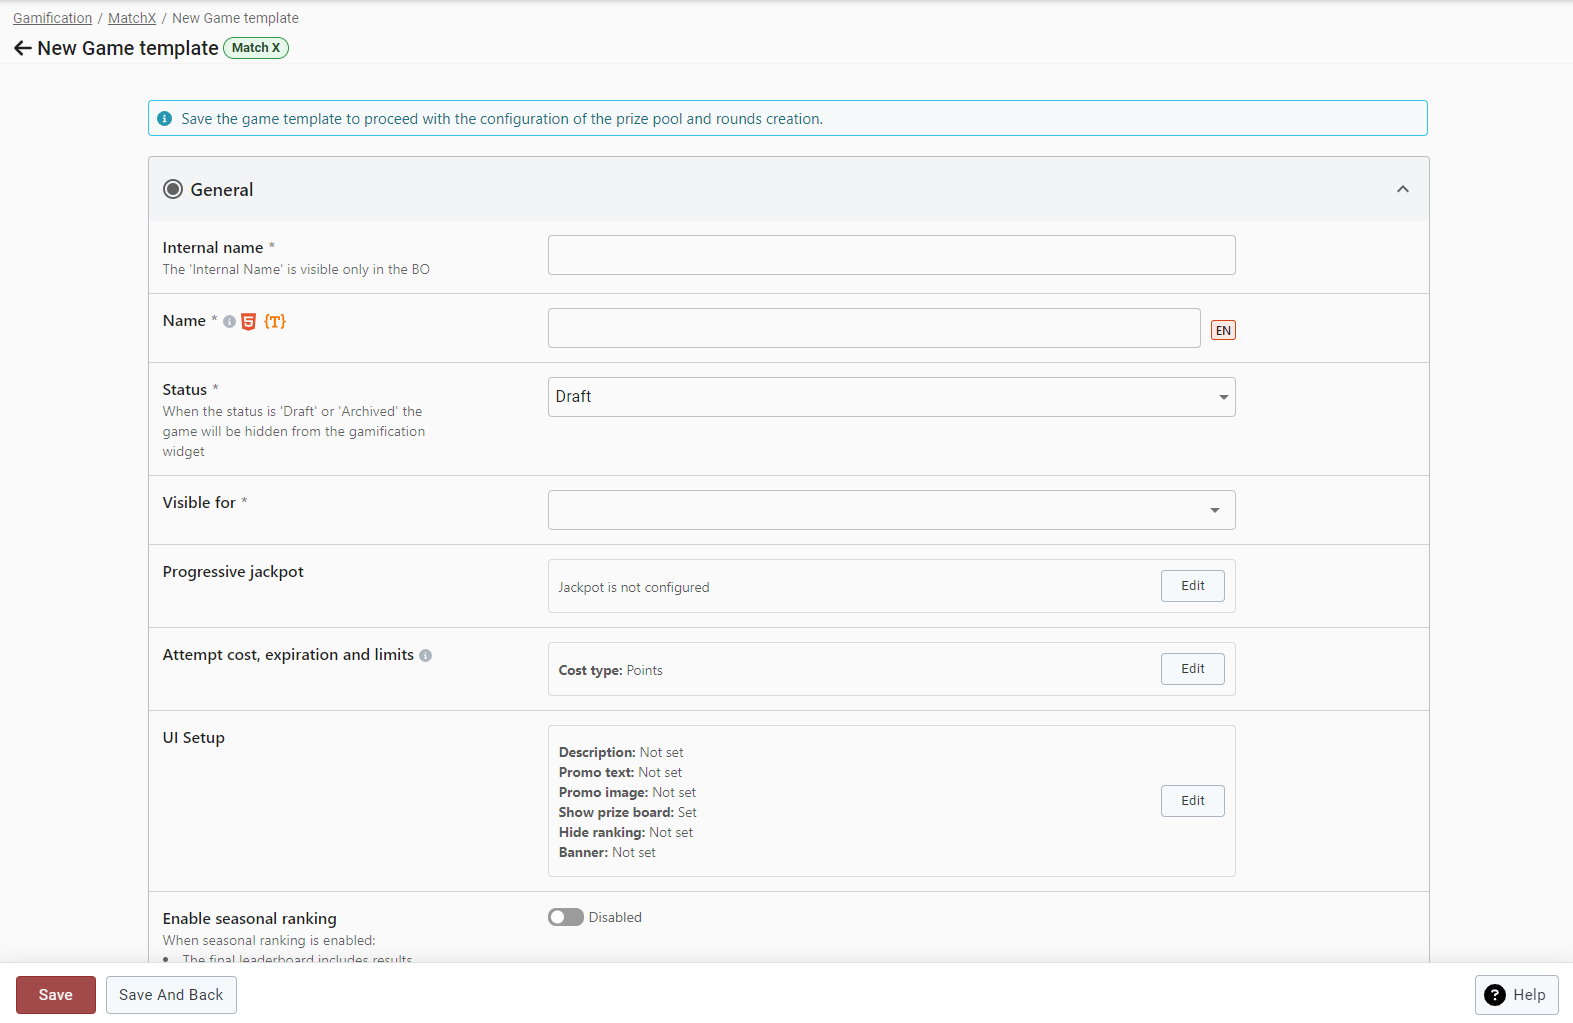Edit the Progressive jackpot settings
The height and width of the screenshot is (1023, 1573).
[x=1192, y=586]
